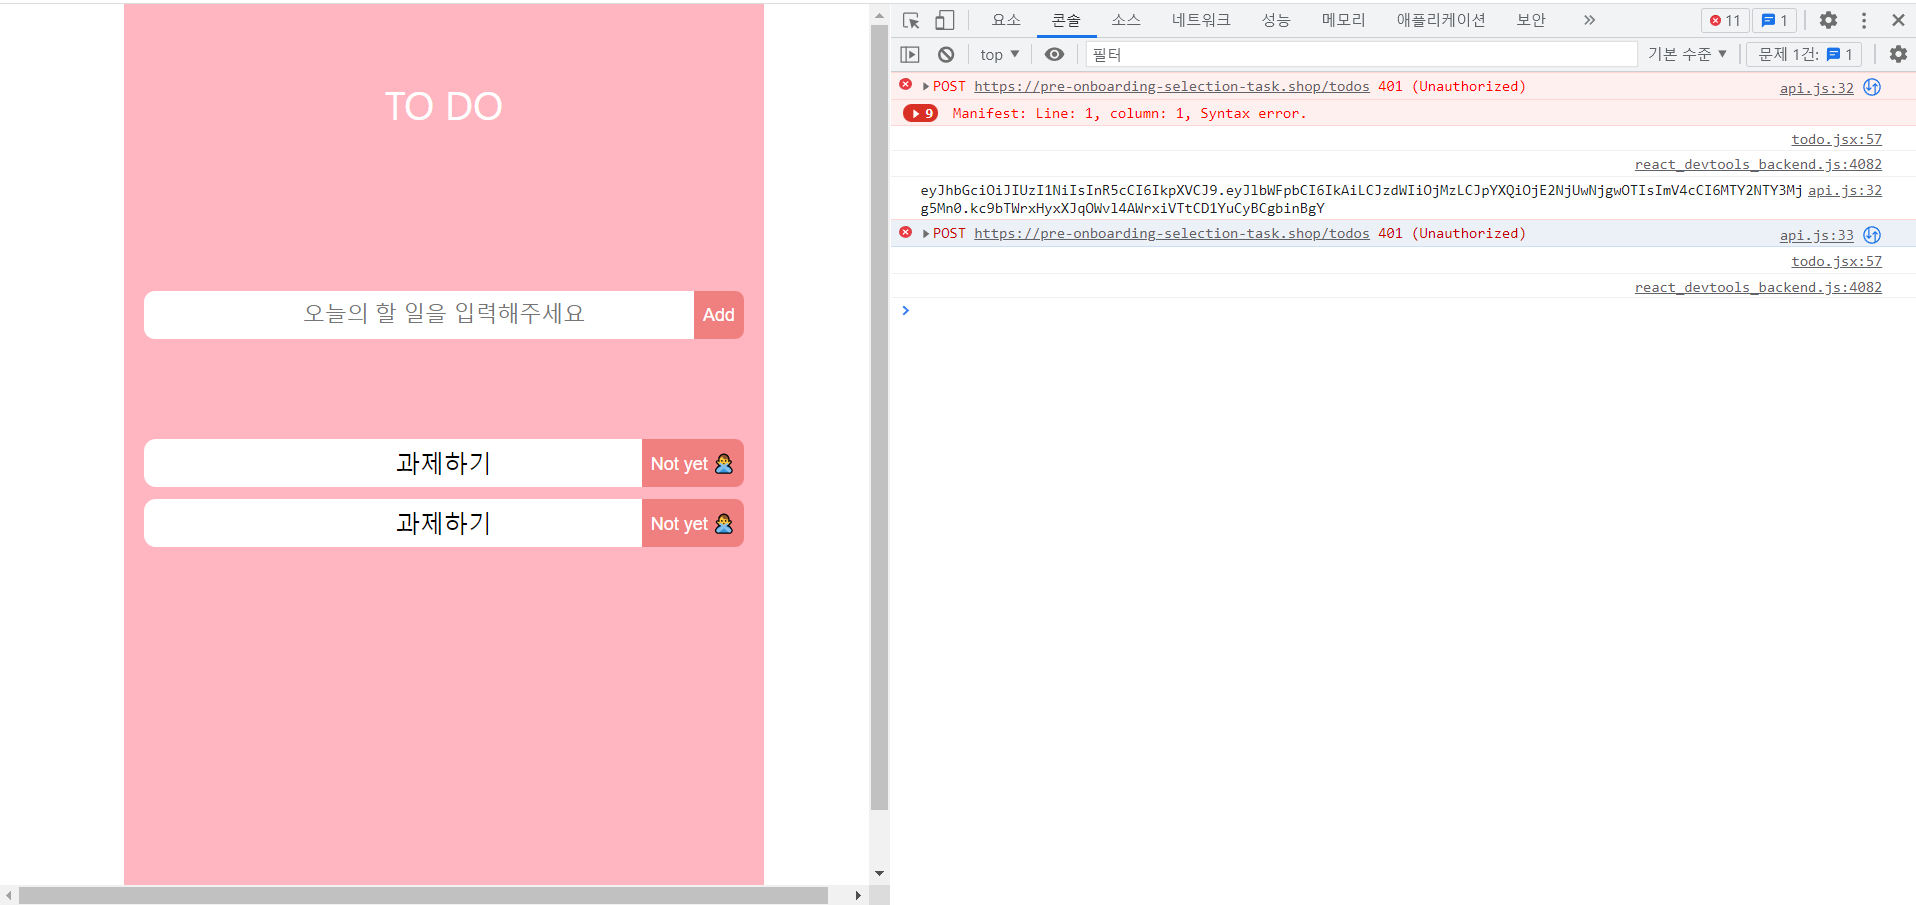Click the scroll down arrow
Image resolution: width=1916 pixels, height=905 pixels.
click(x=879, y=873)
